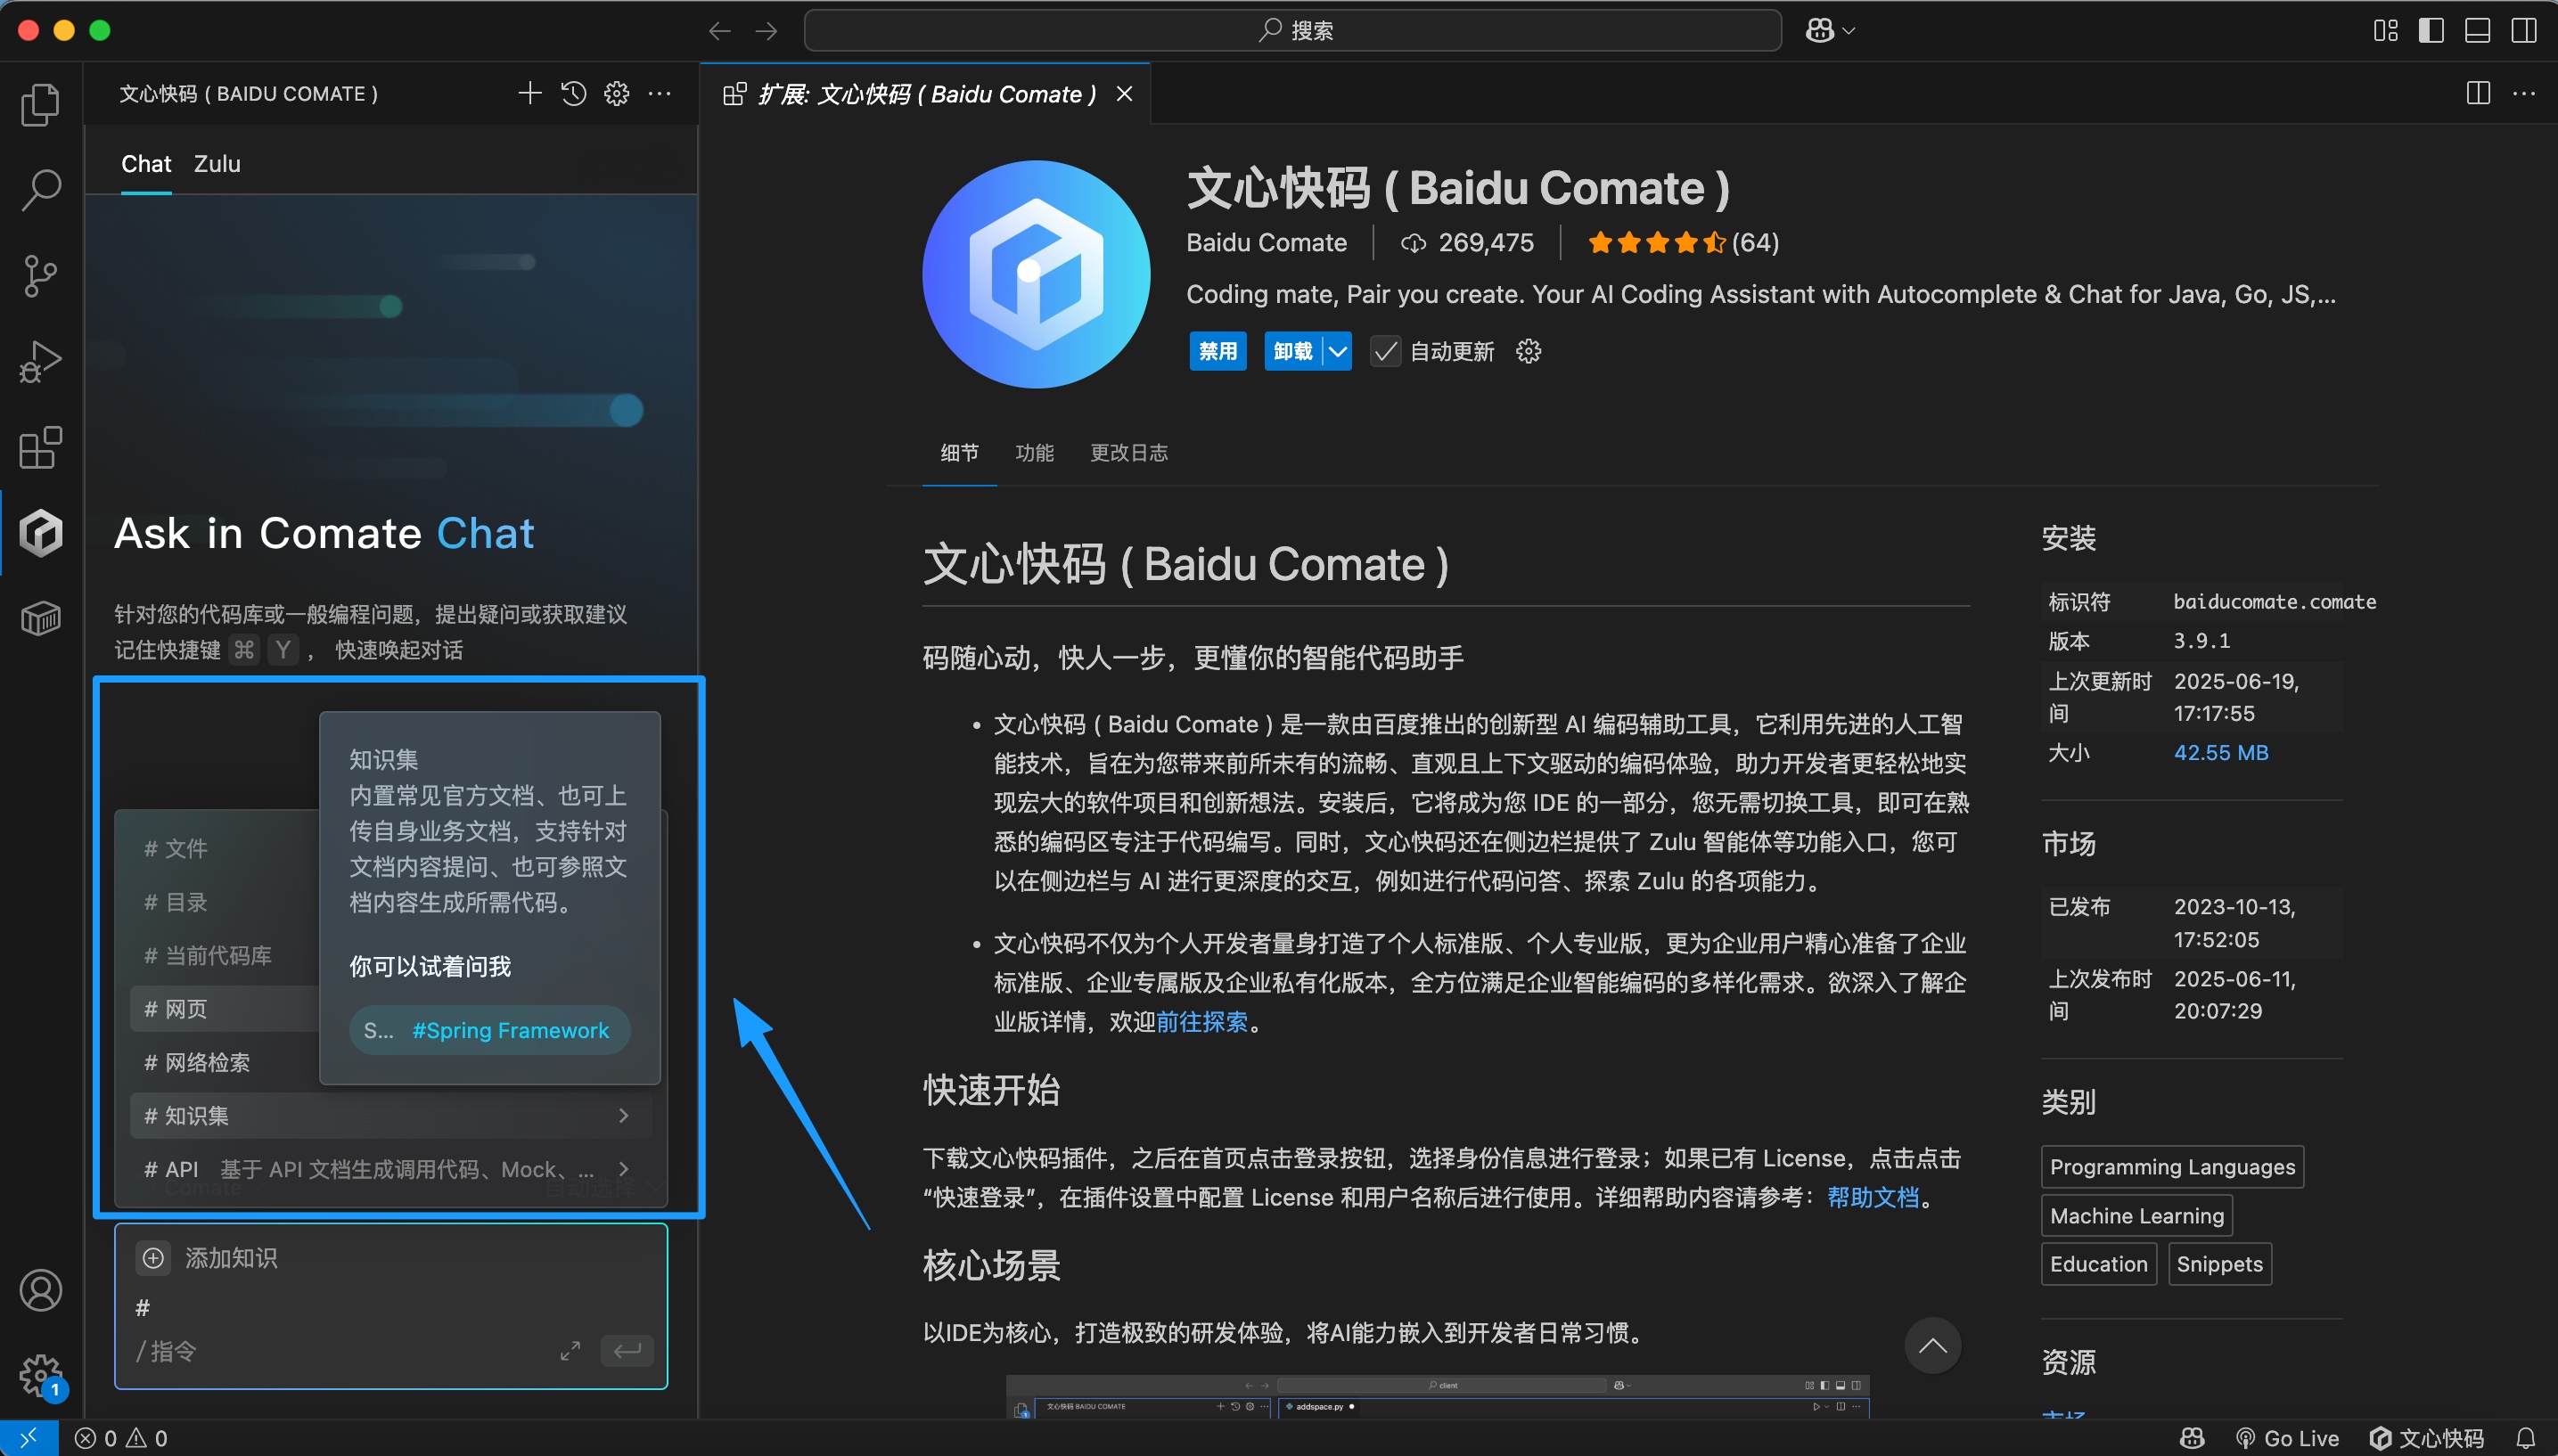Screen dimensions: 2558x1456
Task: Open Comate panel settings gear
Action: 617,94
